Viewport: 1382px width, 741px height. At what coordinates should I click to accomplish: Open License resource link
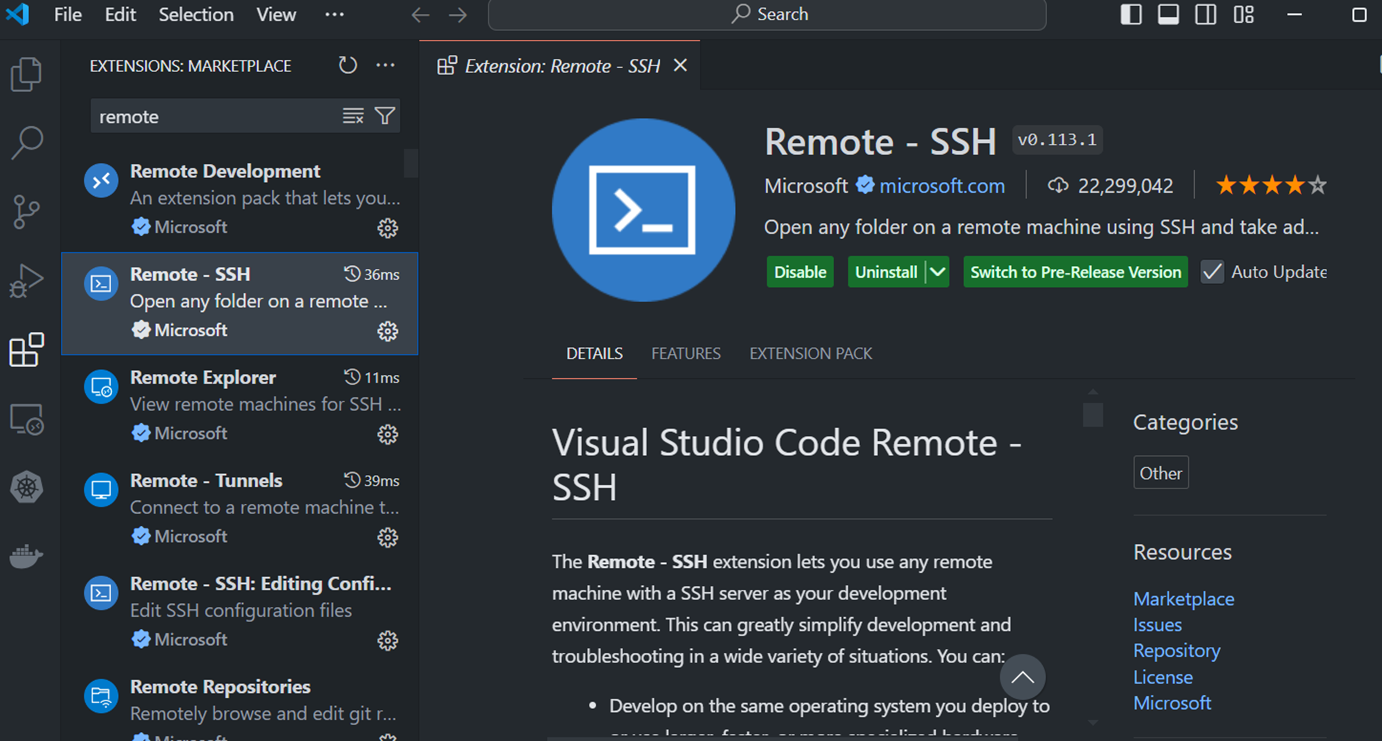pos(1163,677)
